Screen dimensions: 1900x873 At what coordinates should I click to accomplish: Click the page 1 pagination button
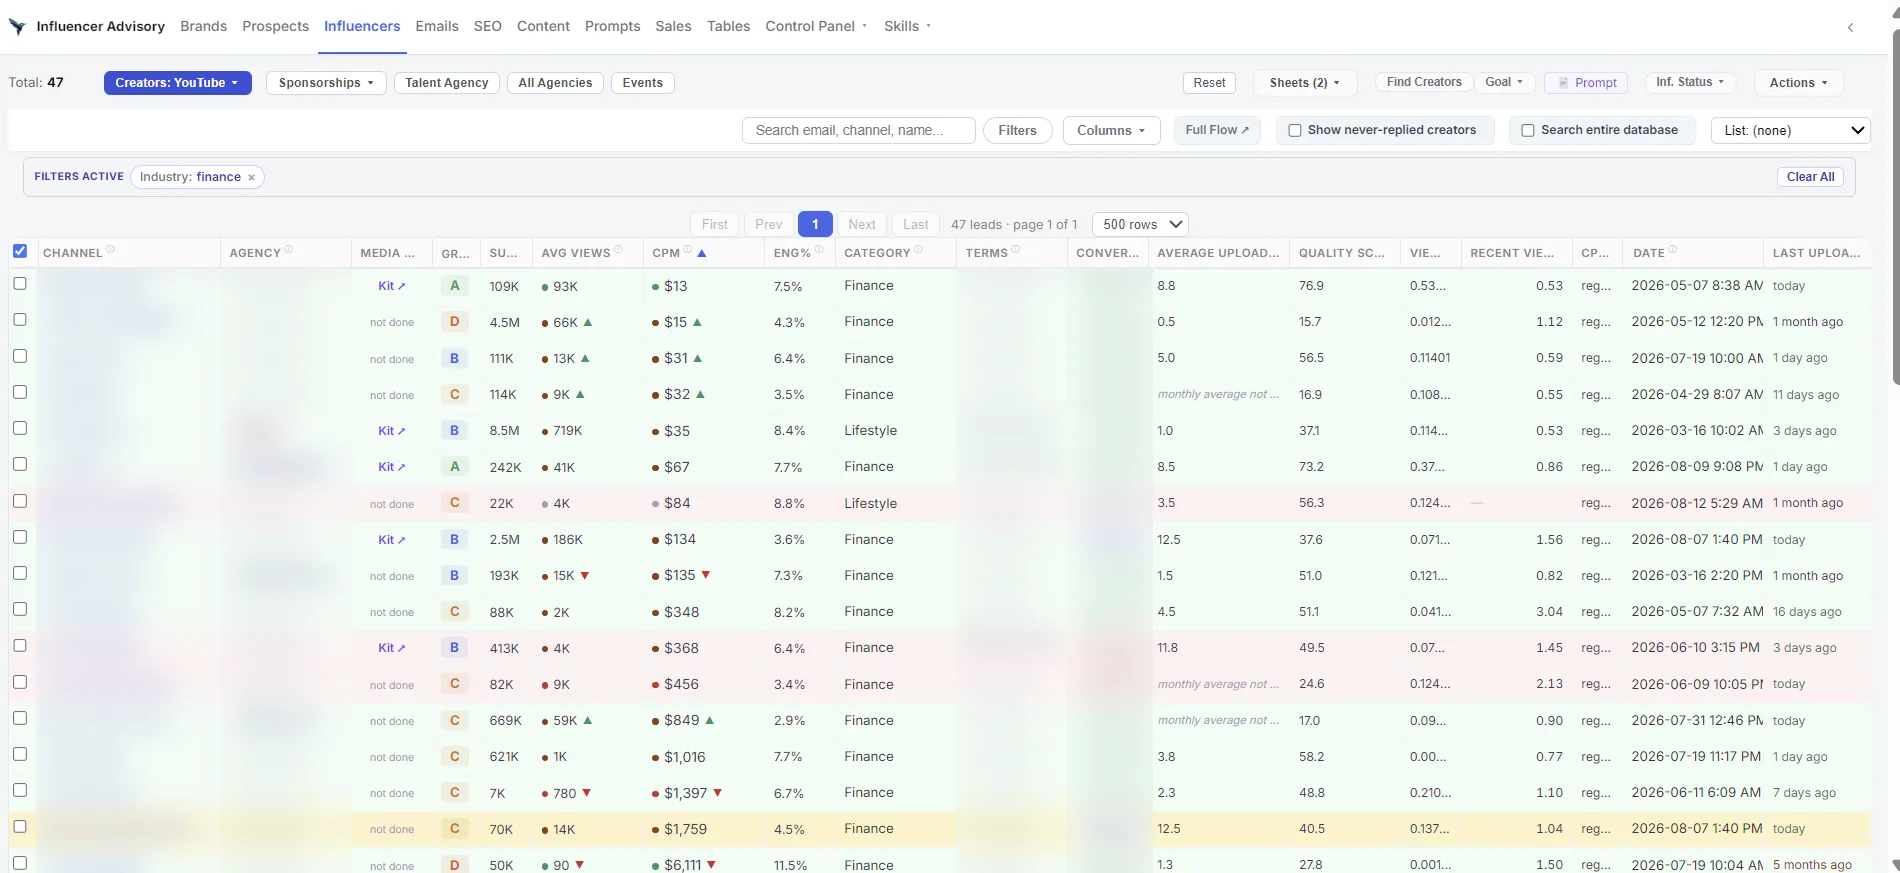pos(815,224)
